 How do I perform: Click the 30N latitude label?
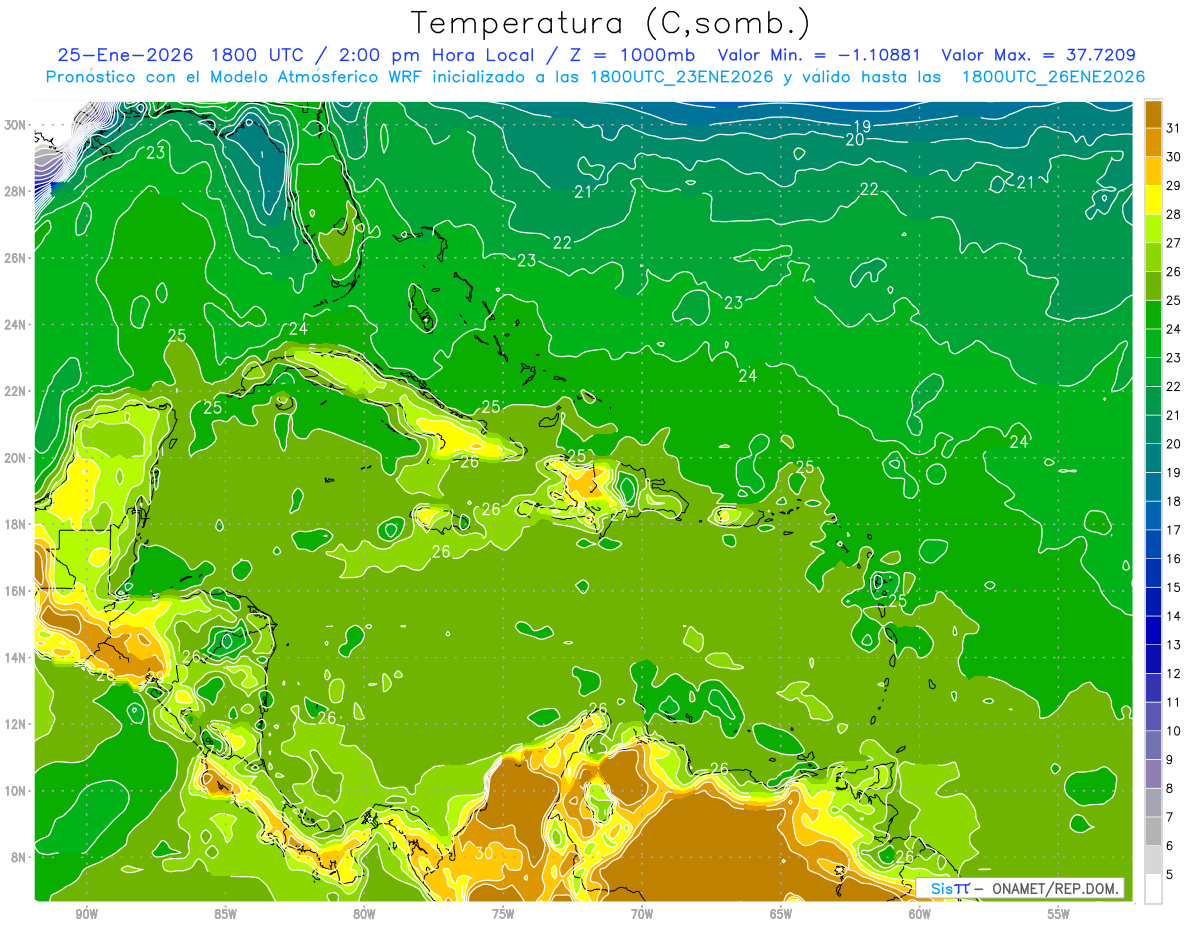[16, 125]
